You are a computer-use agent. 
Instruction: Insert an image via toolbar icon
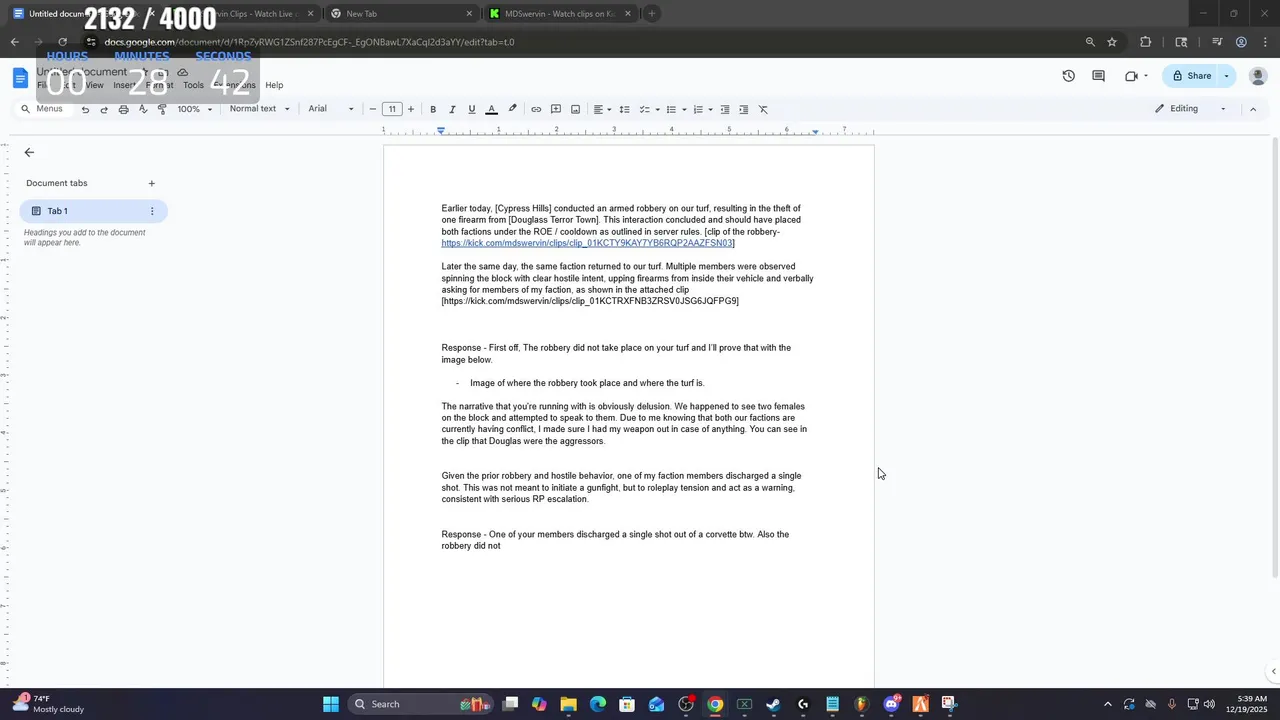click(x=575, y=109)
